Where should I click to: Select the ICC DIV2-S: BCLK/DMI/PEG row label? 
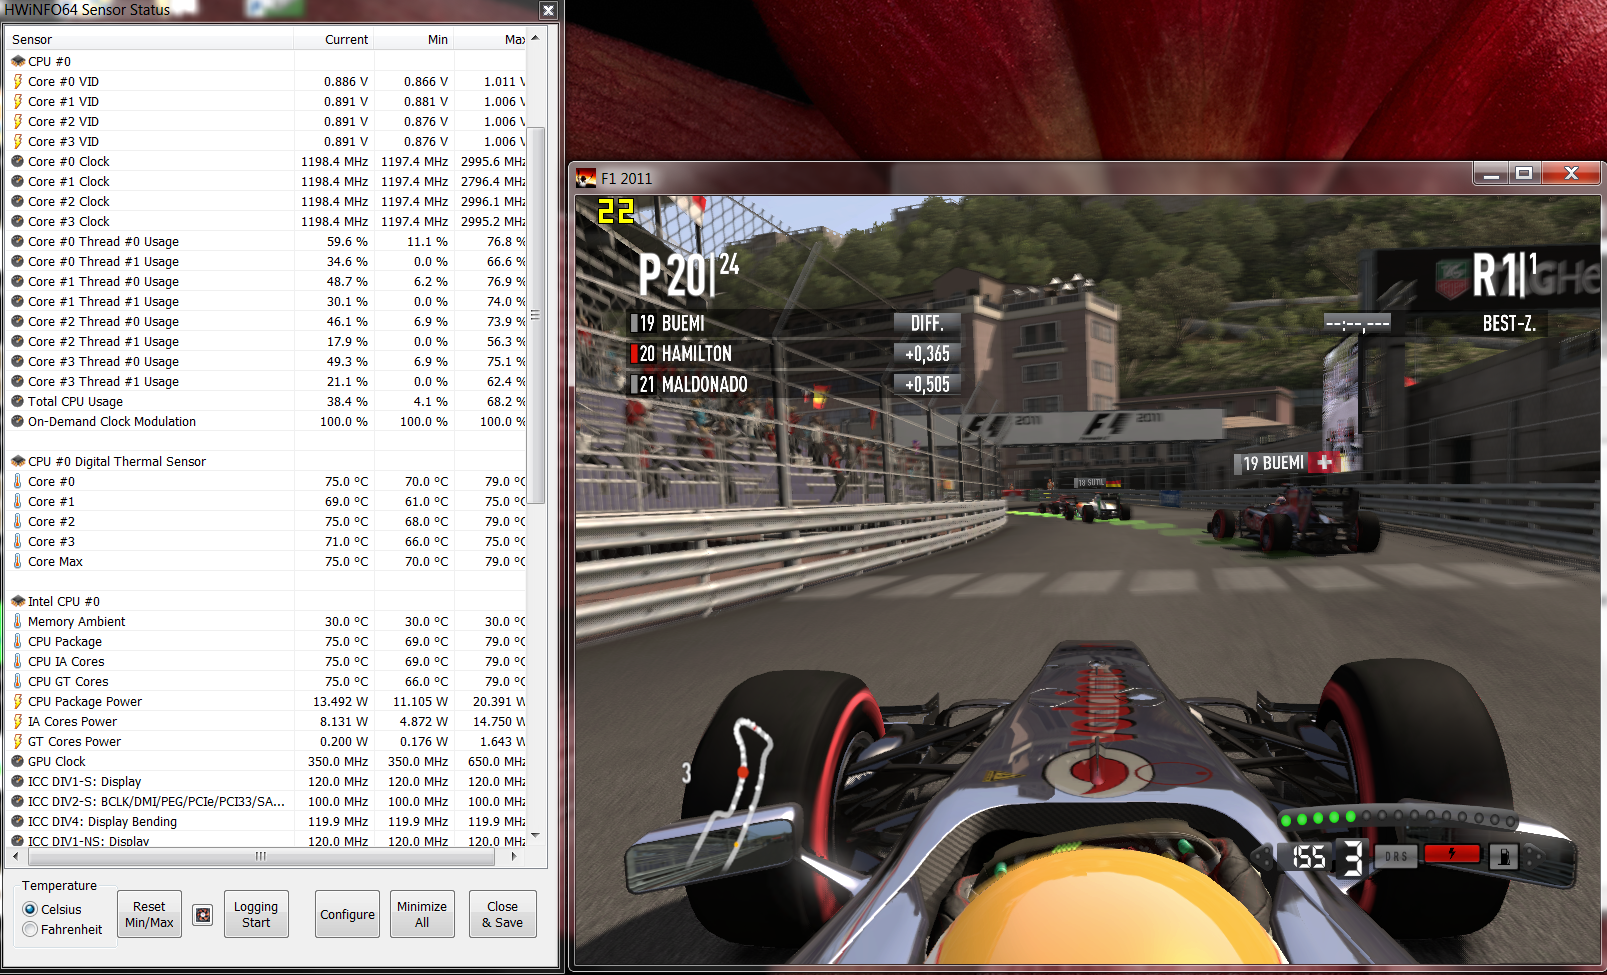[156, 801]
